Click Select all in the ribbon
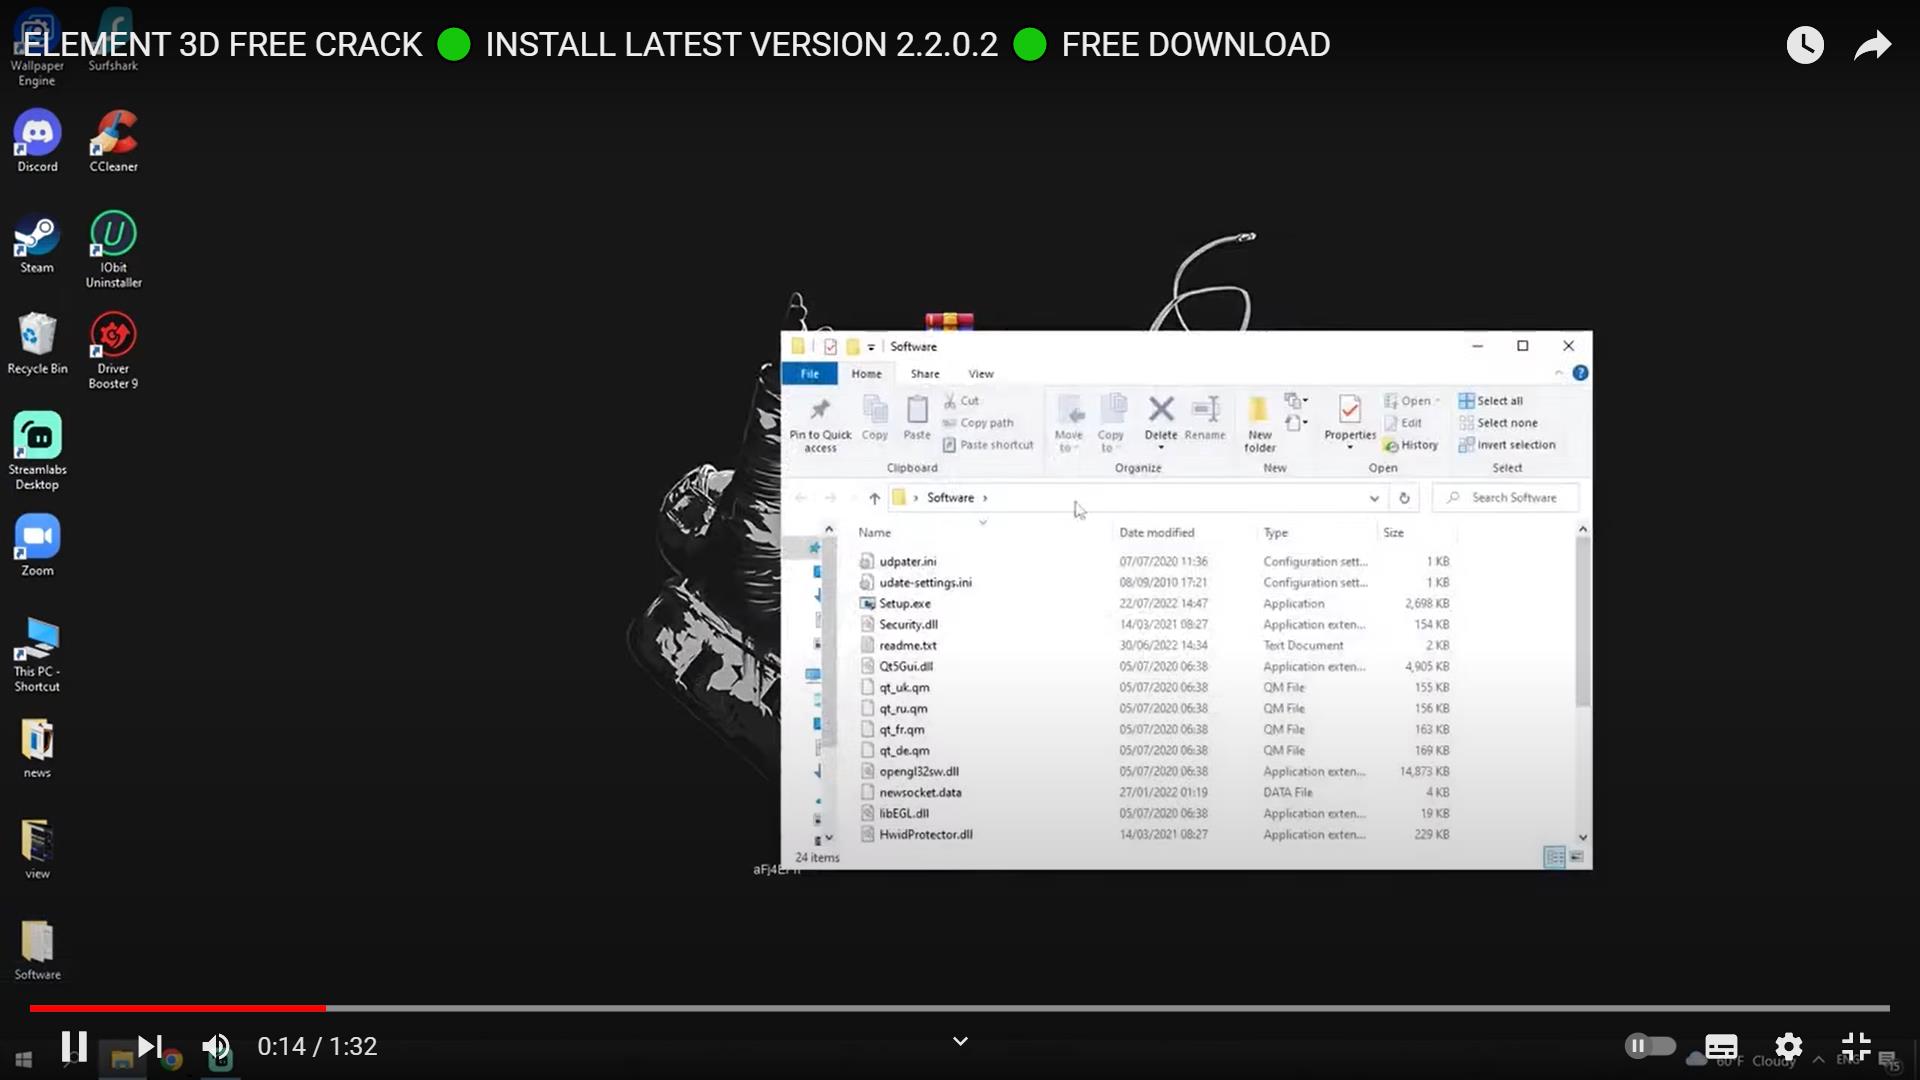Image resolution: width=1920 pixels, height=1080 pixels. click(x=1498, y=401)
